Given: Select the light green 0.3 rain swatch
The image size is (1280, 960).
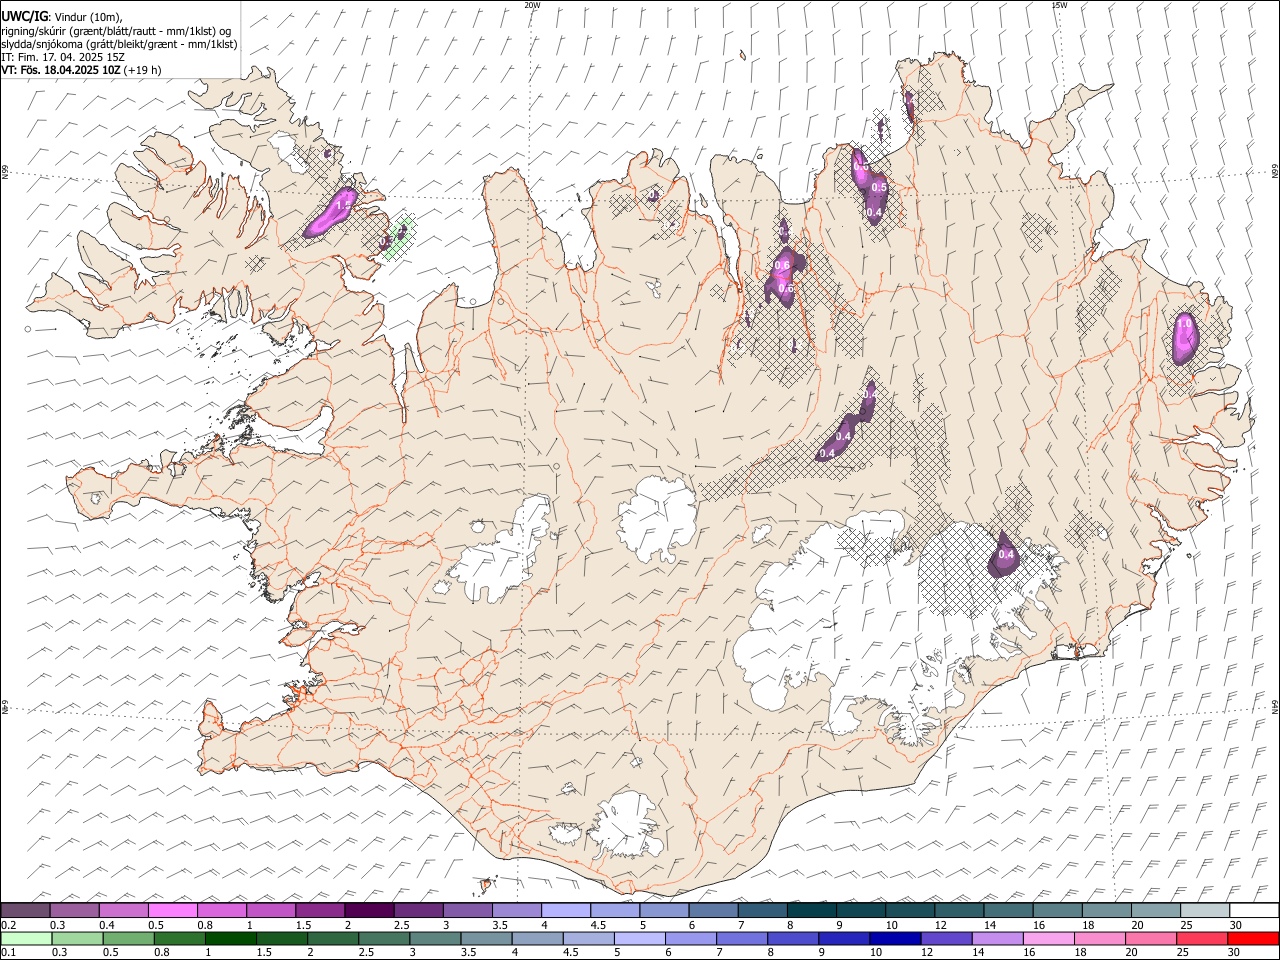Looking at the screenshot, I should point(77,938).
